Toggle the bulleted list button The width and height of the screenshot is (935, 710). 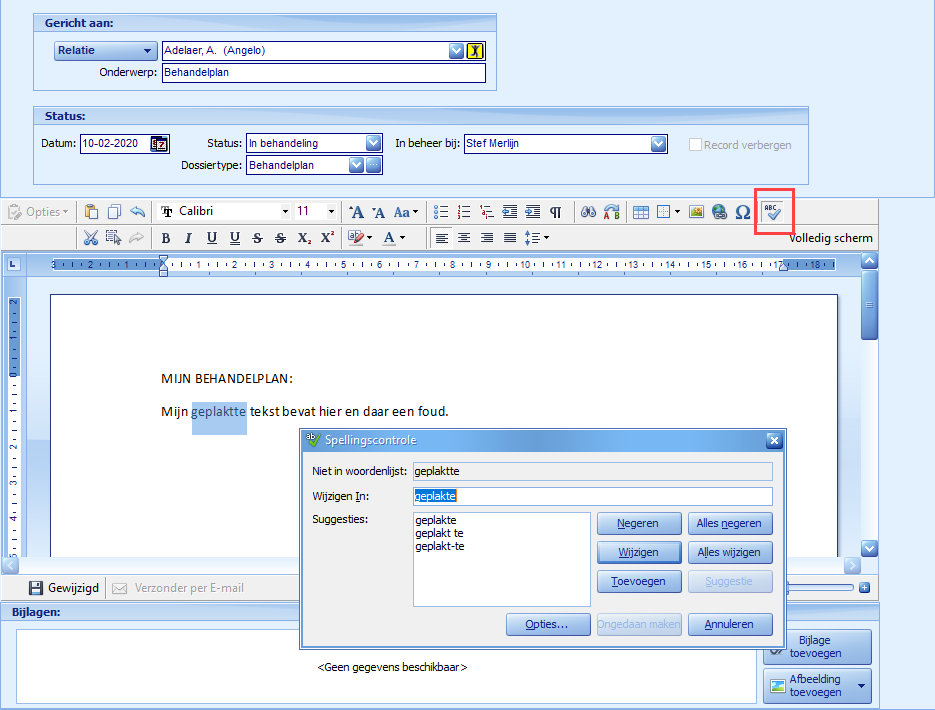click(441, 212)
